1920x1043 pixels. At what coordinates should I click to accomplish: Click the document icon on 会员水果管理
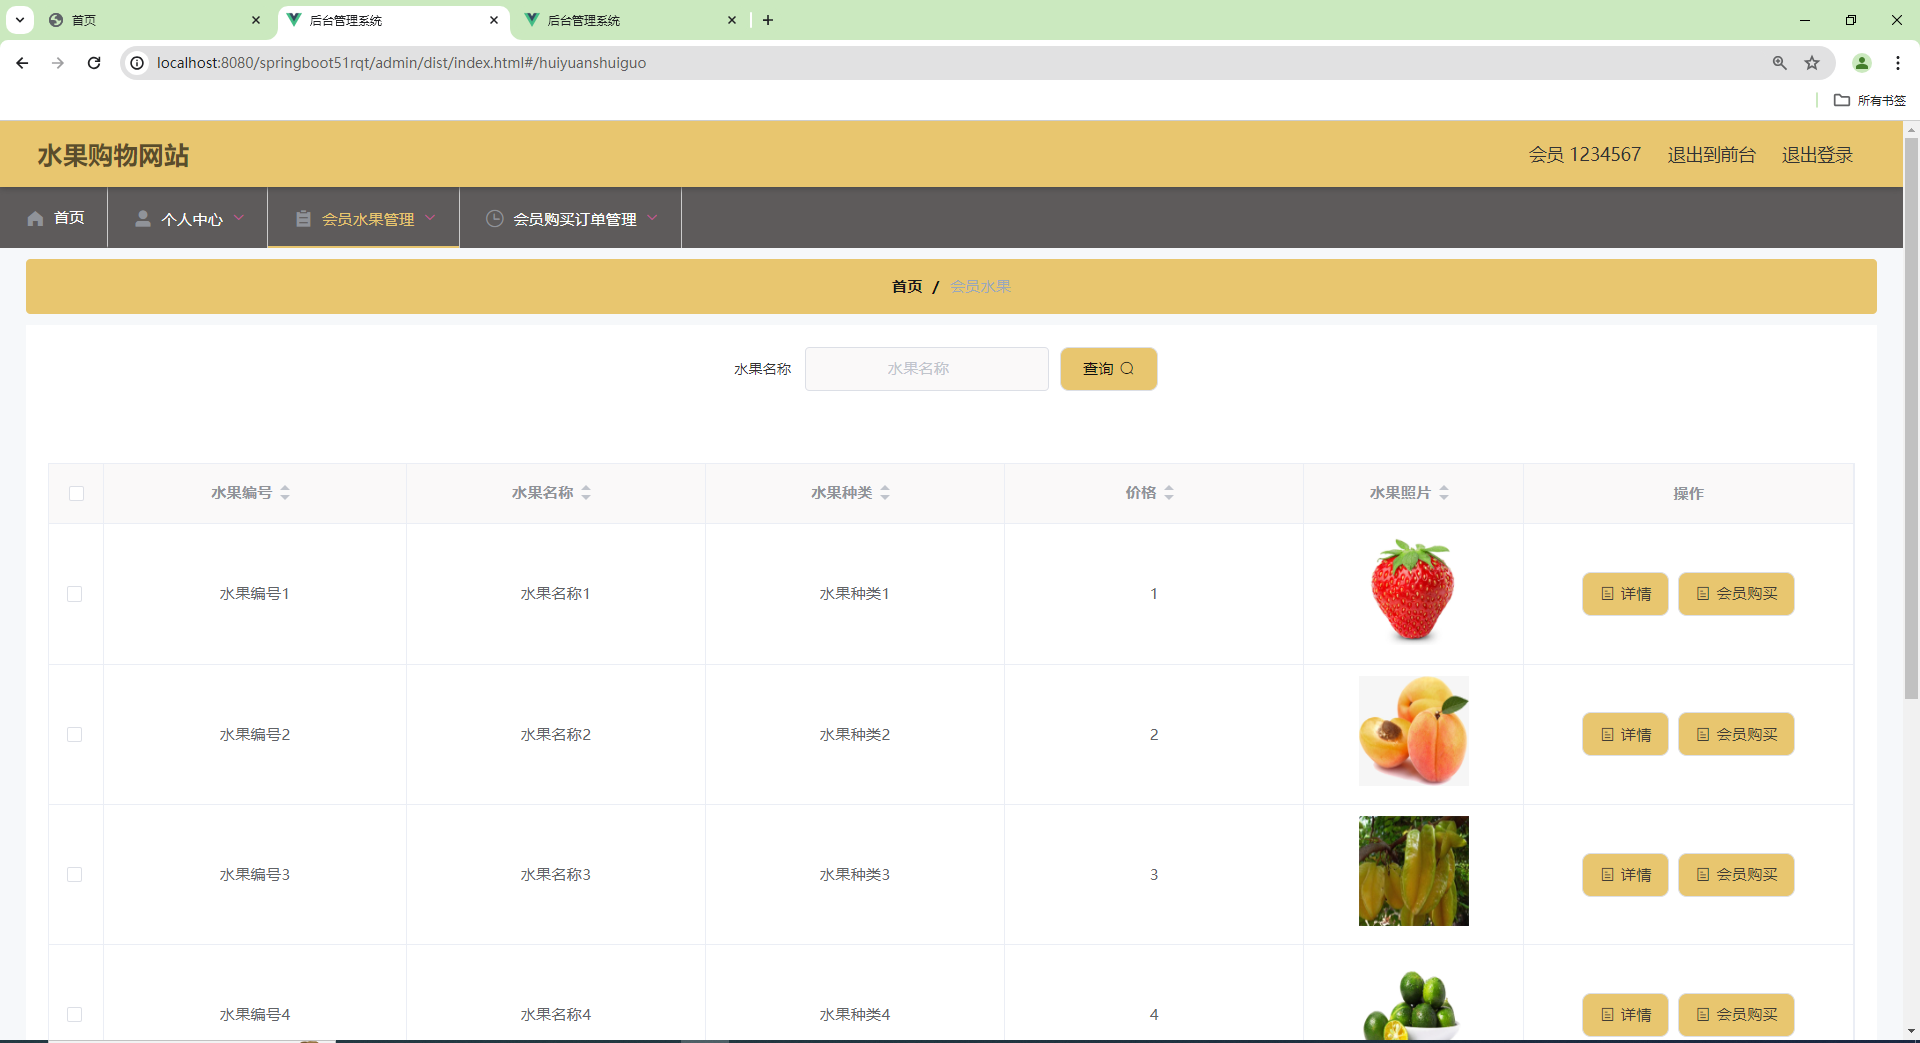pos(303,218)
